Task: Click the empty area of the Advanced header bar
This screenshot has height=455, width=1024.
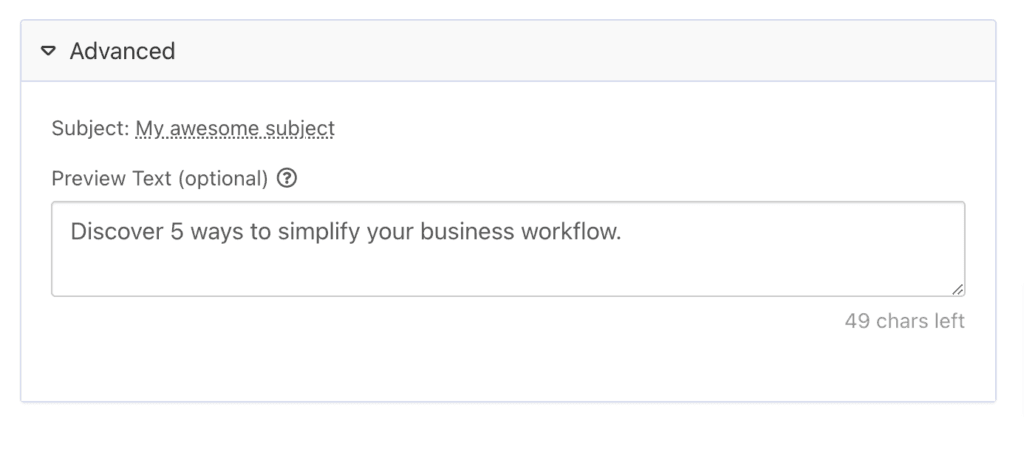Action: 600,51
